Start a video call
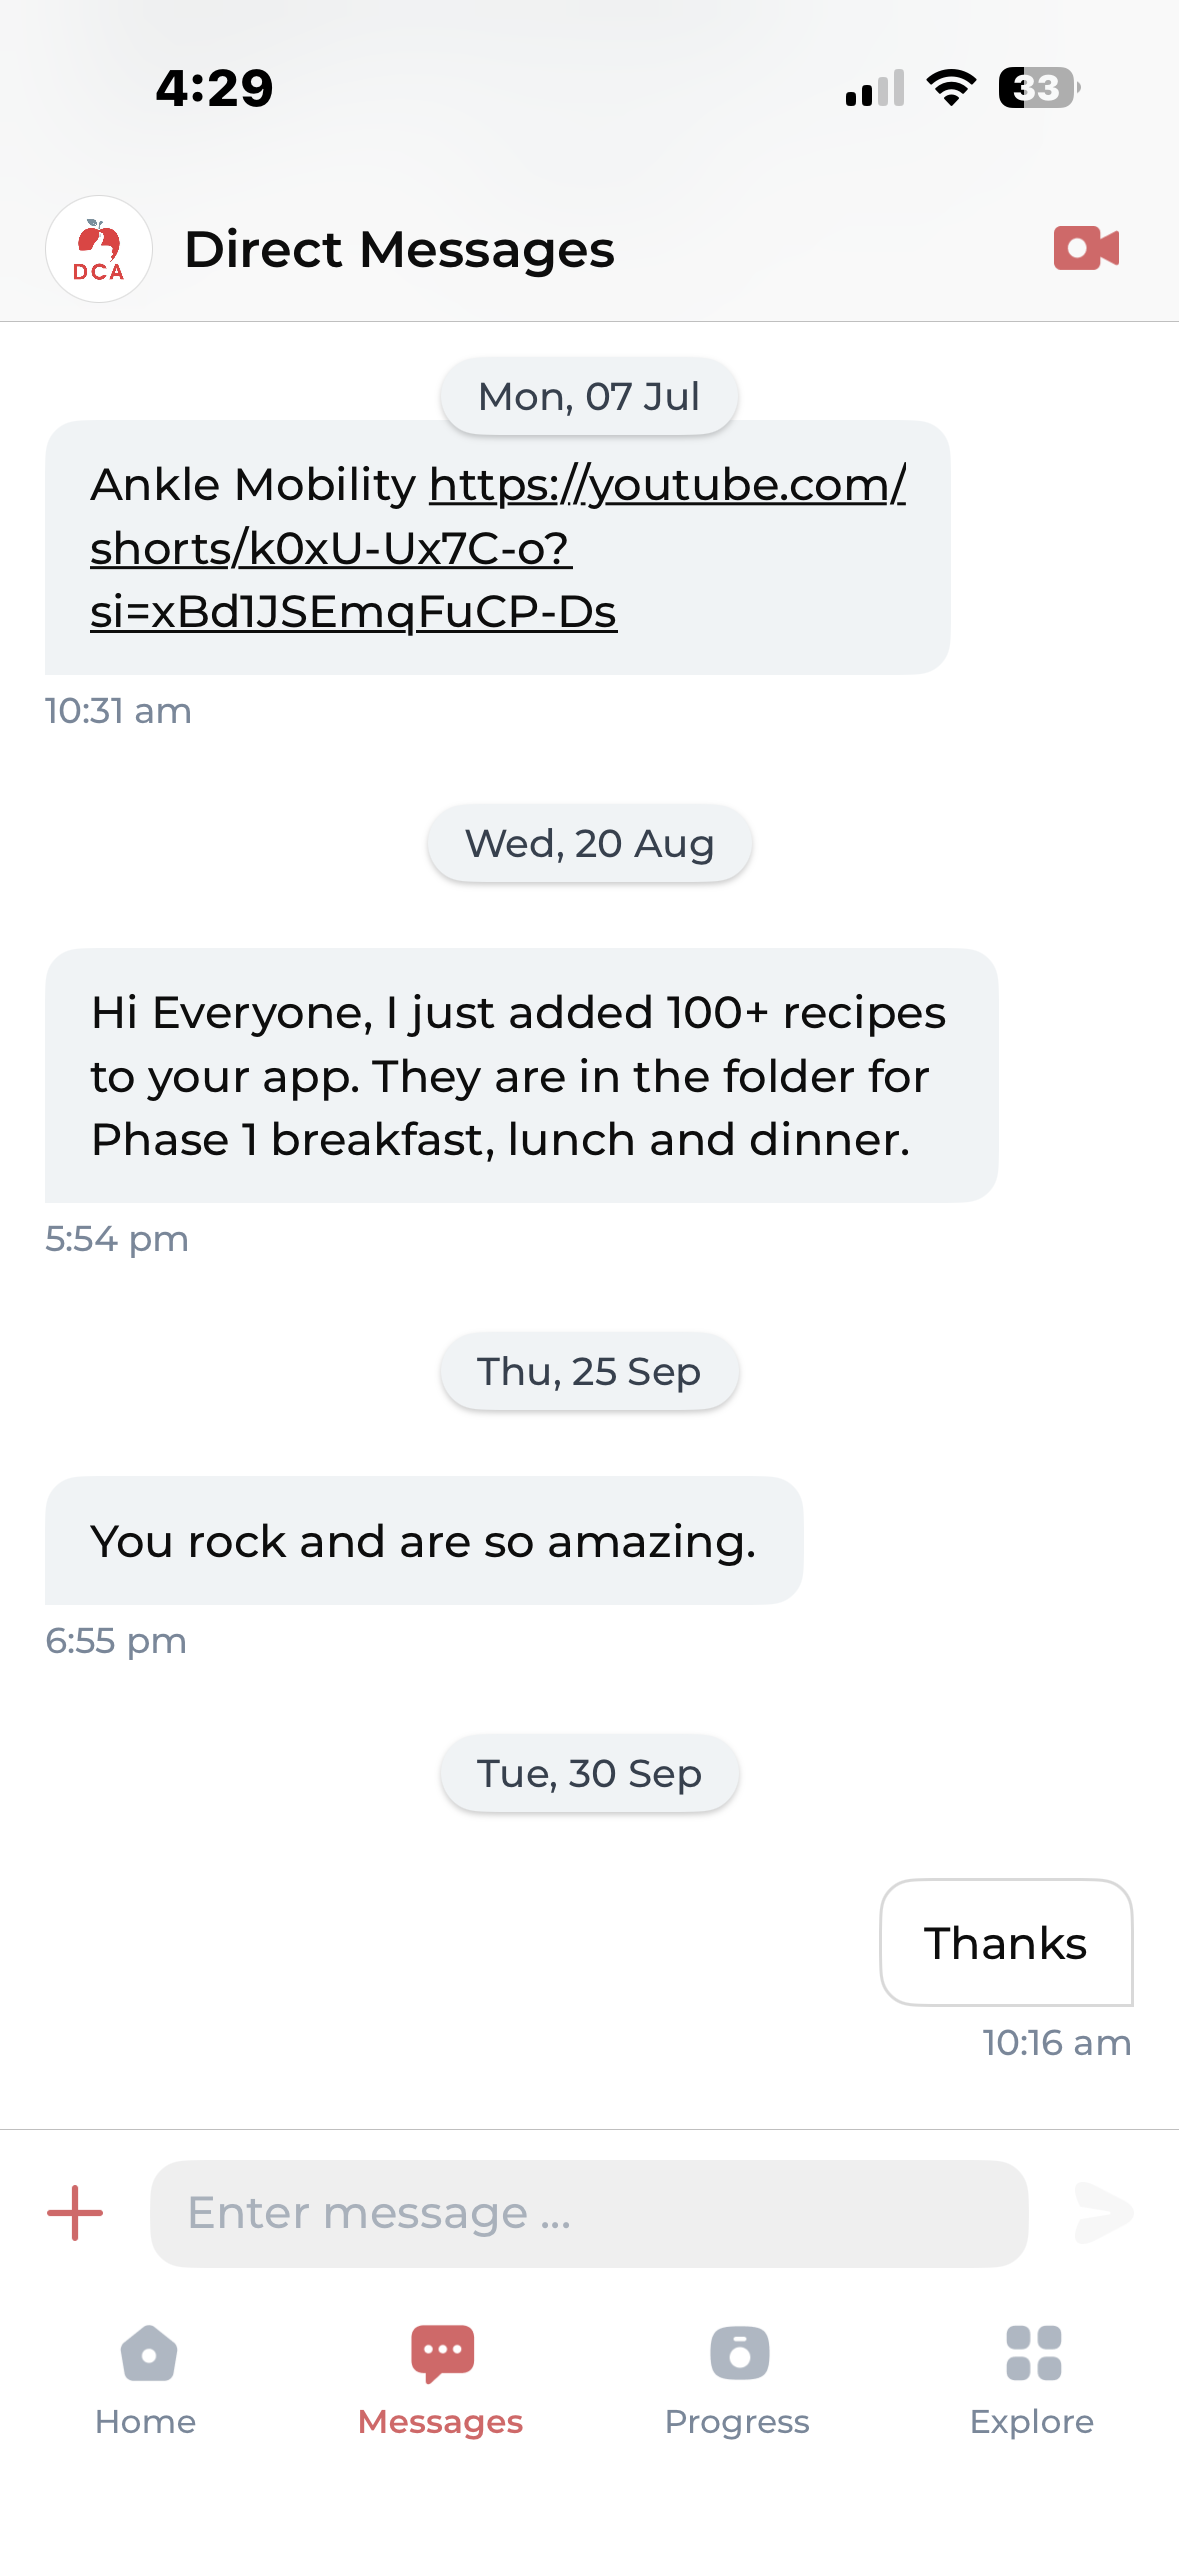This screenshot has height=2556, width=1179. pyautogui.click(x=1086, y=248)
